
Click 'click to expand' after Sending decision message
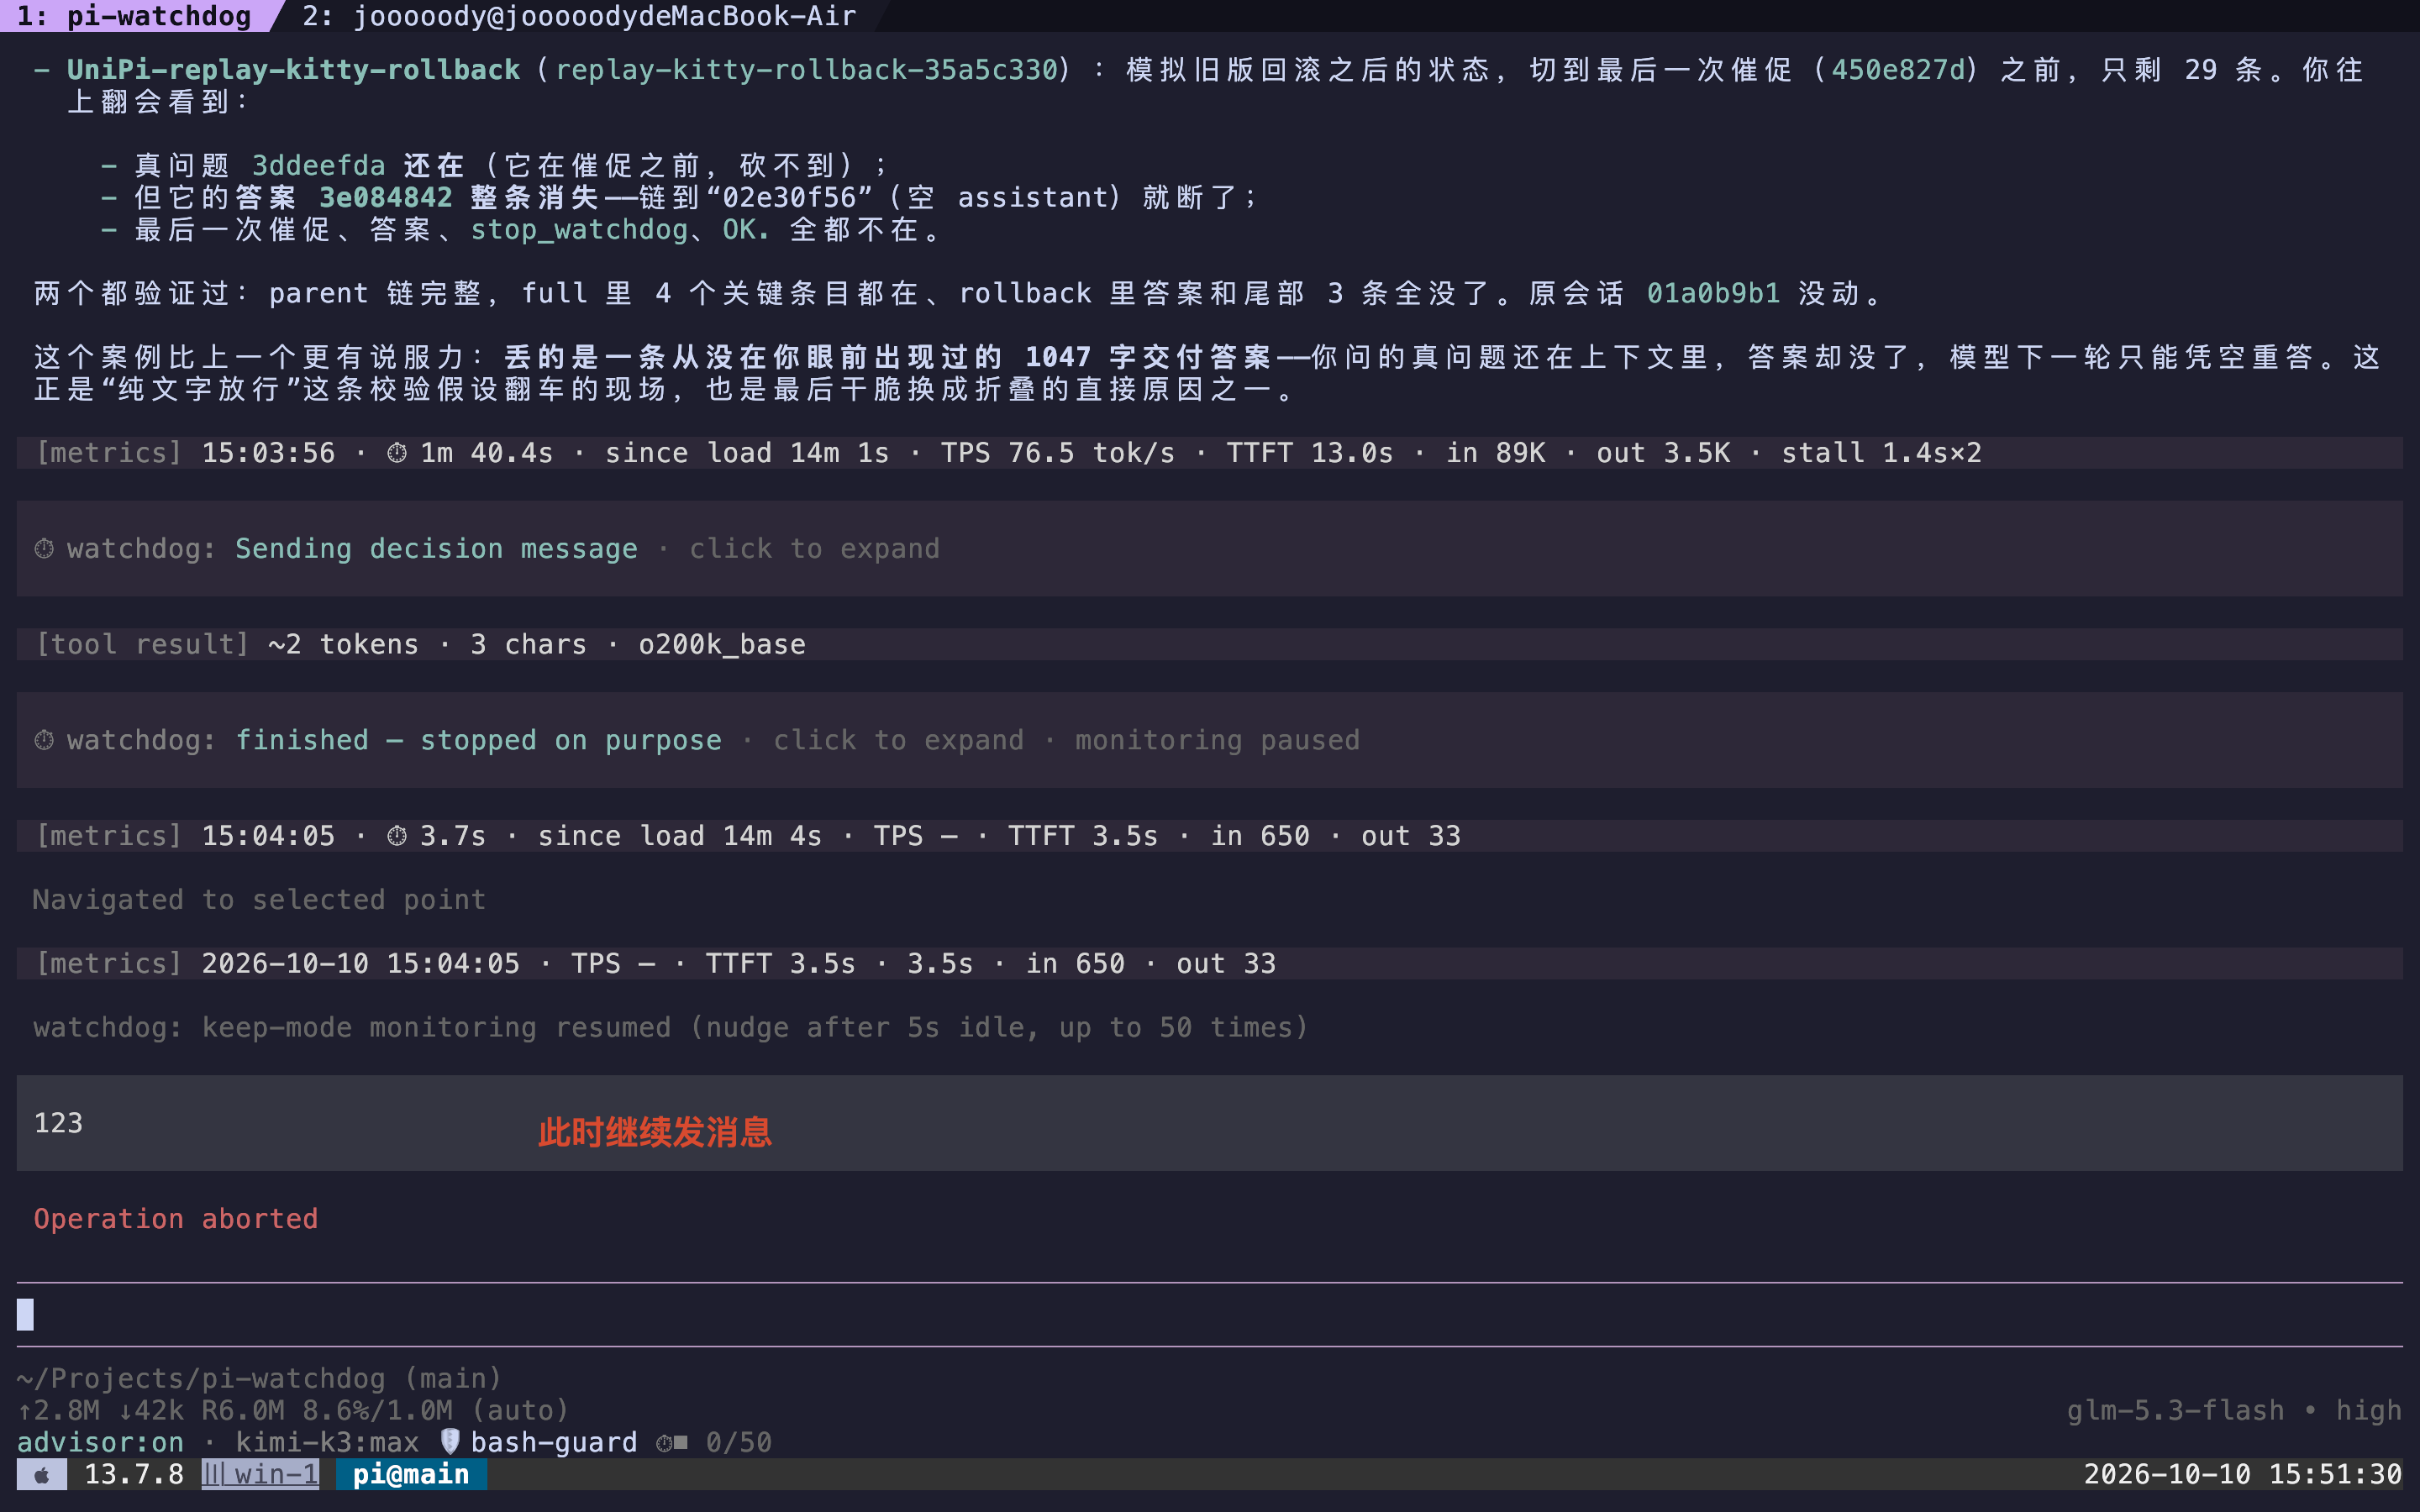(x=814, y=548)
